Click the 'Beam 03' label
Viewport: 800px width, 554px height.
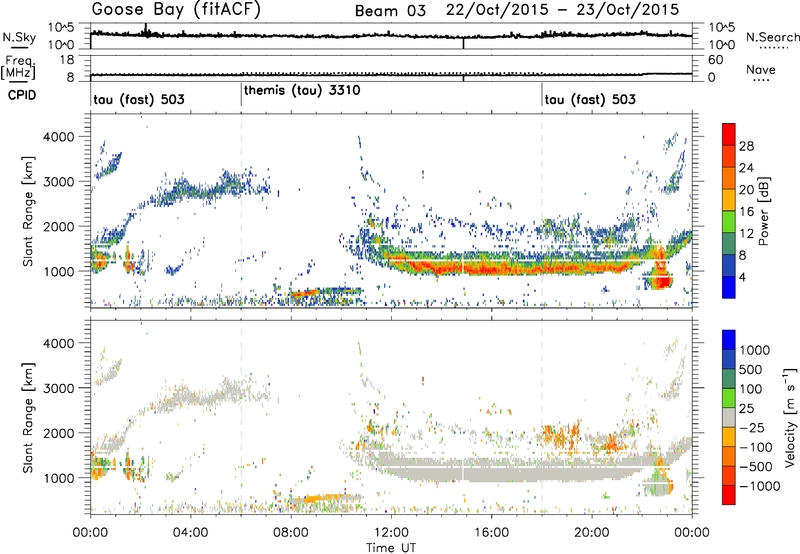pos(390,11)
